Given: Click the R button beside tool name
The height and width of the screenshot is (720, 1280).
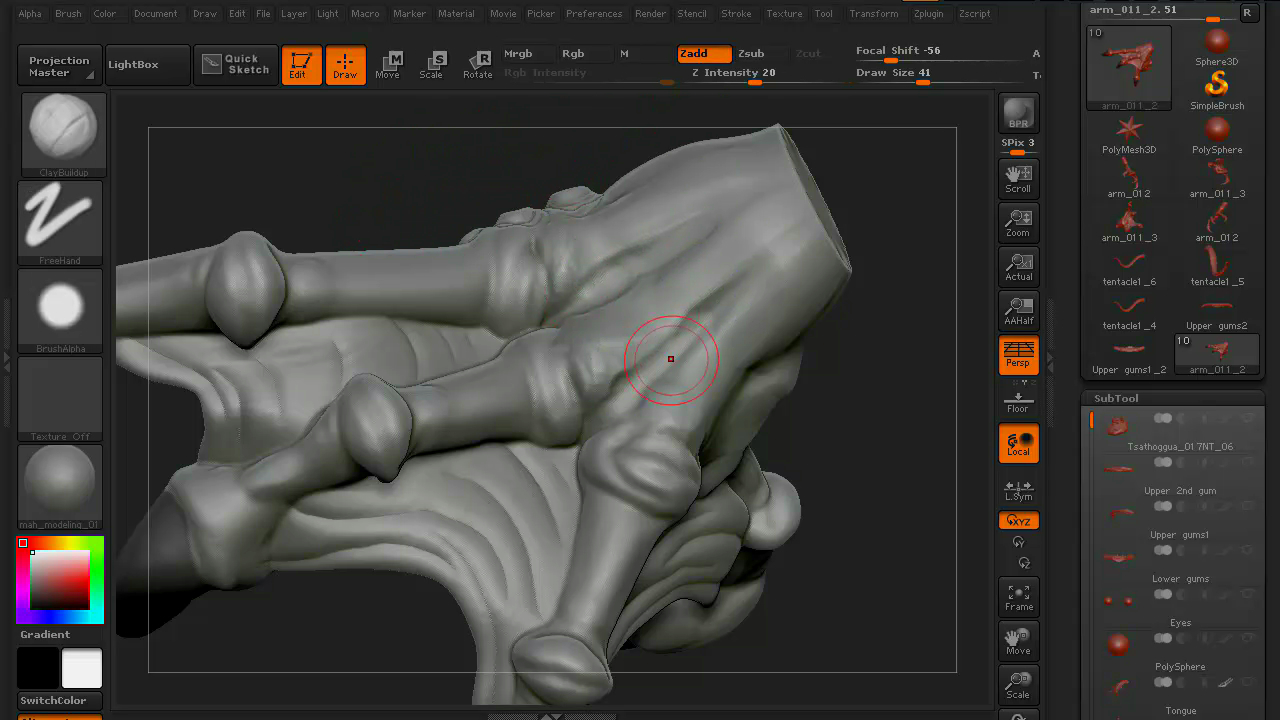Looking at the screenshot, I should point(1248,12).
